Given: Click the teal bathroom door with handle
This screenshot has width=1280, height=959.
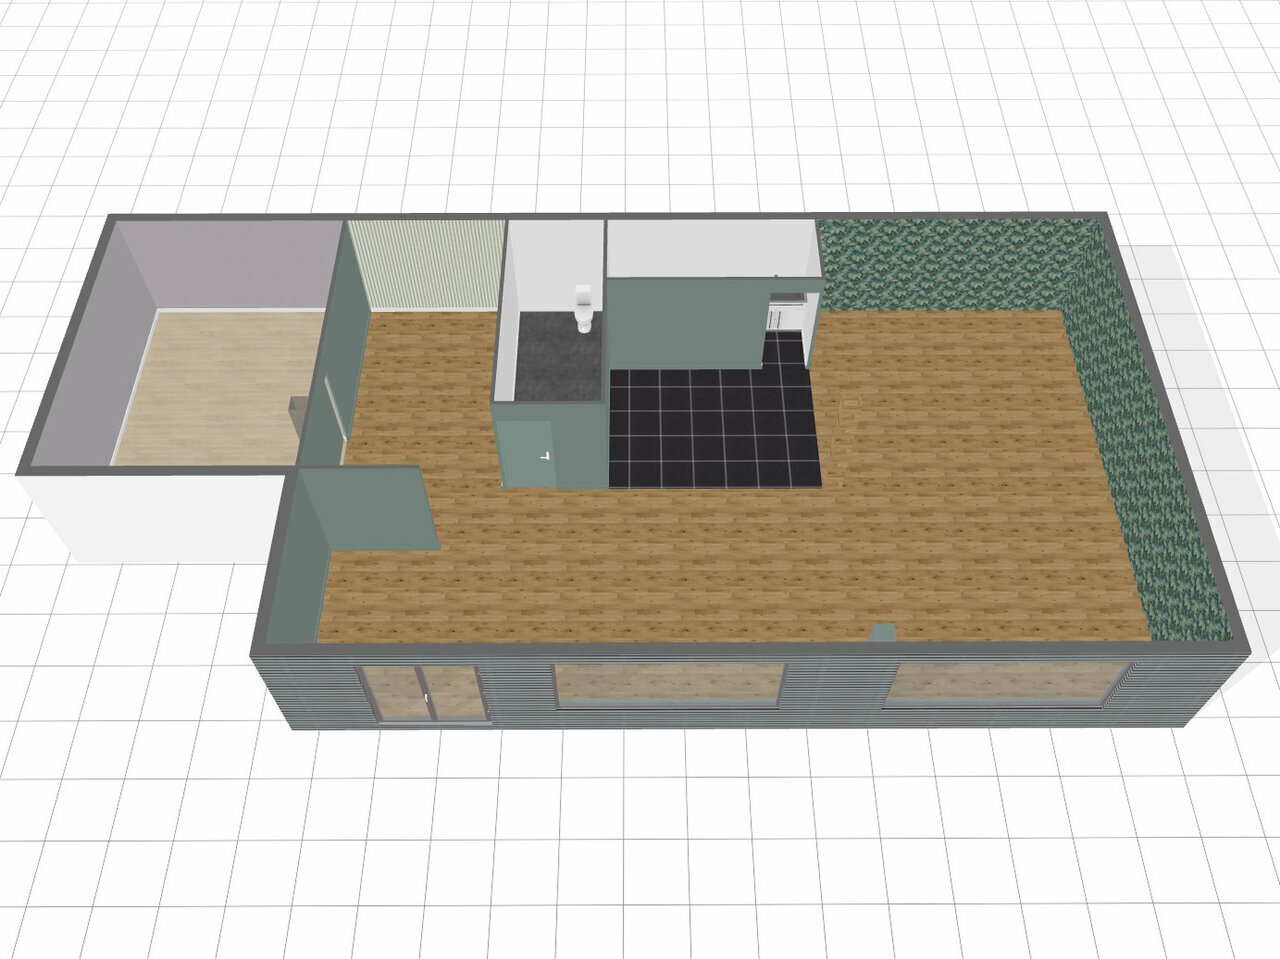Looking at the screenshot, I should 530,453.
